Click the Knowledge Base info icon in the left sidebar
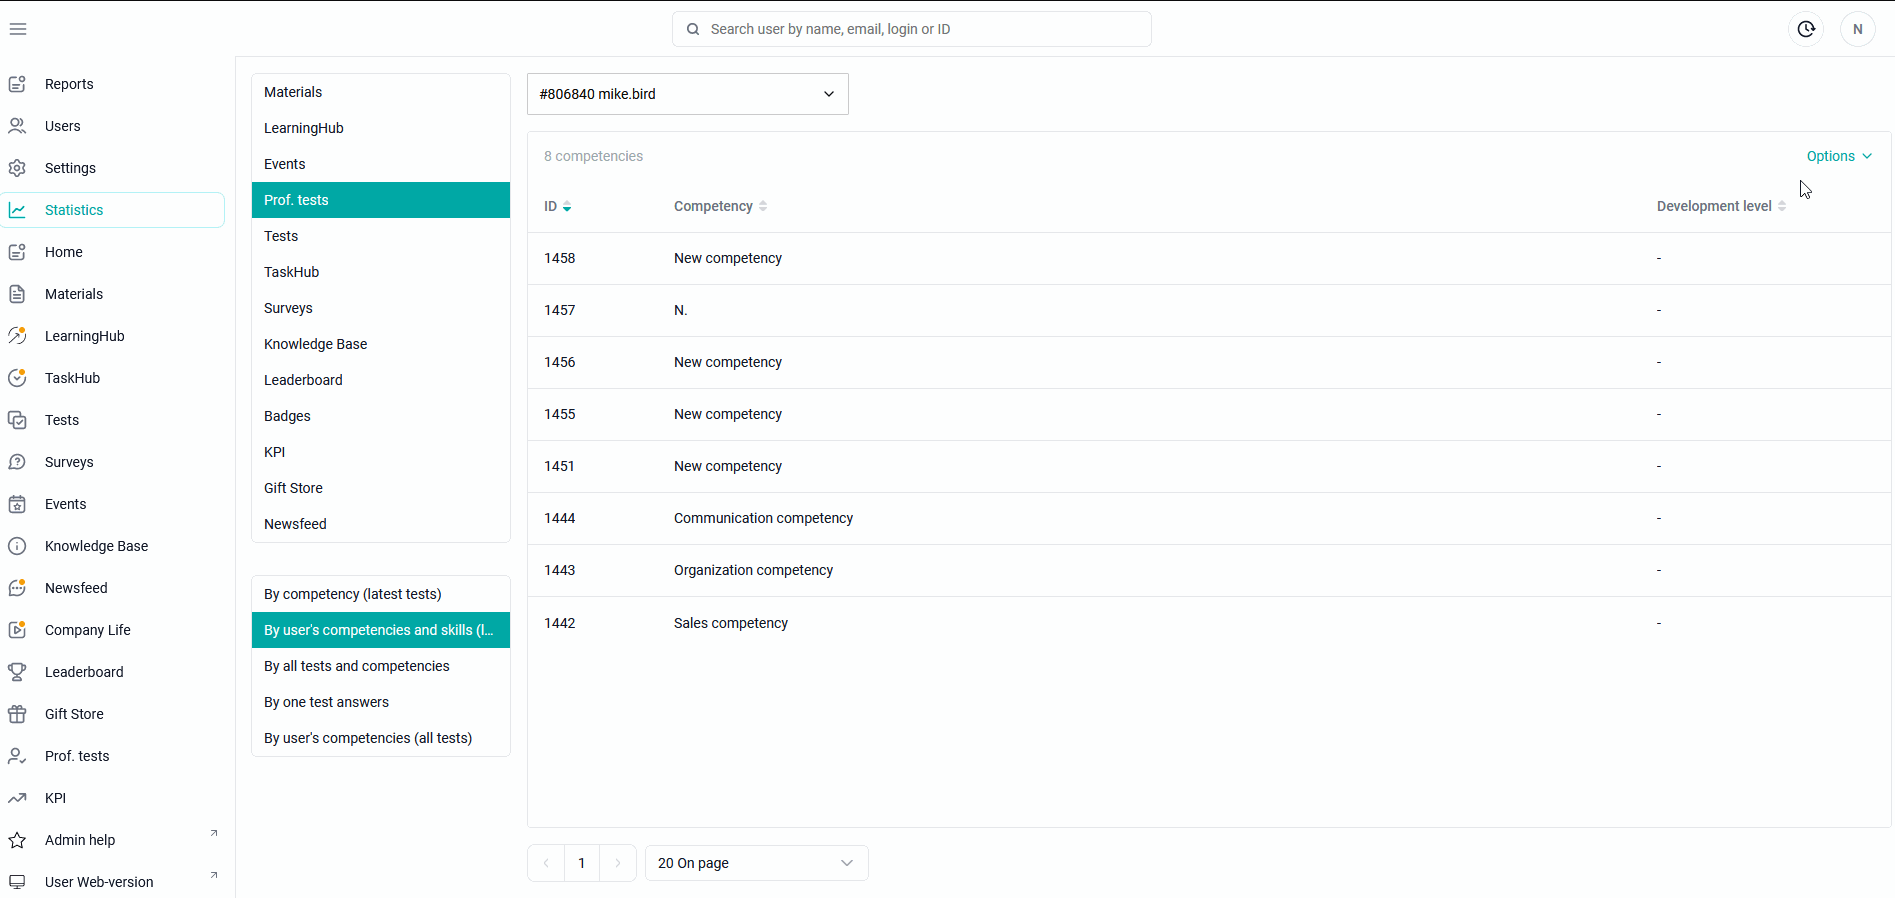The width and height of the screenshot is (1895, 898). pyautogui.click(x=17, y=546)
